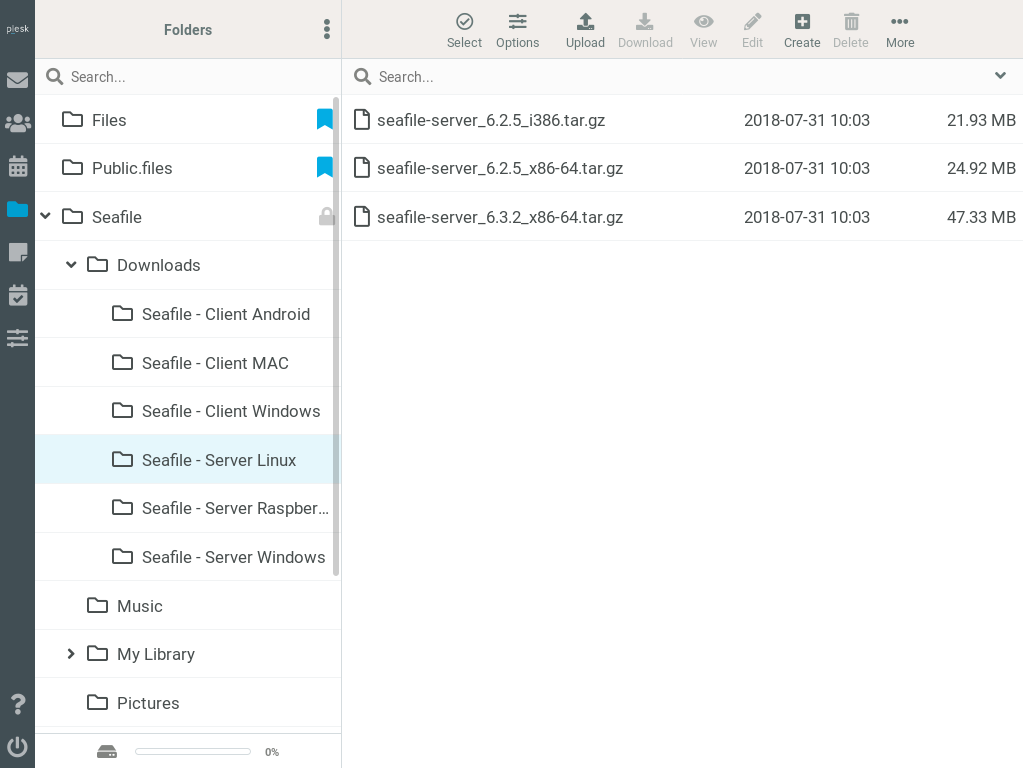Open Settings sliders icon in sidebar

pos(17,338)
